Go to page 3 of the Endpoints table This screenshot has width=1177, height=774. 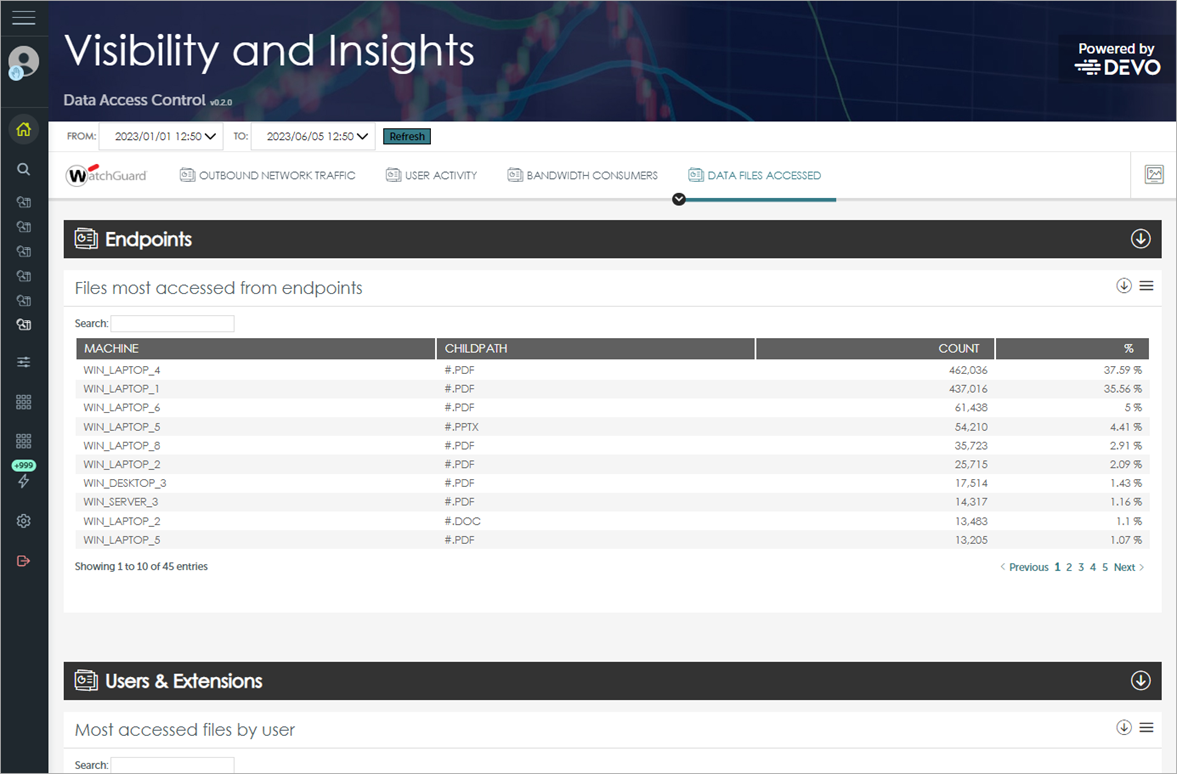point(1081,566)
